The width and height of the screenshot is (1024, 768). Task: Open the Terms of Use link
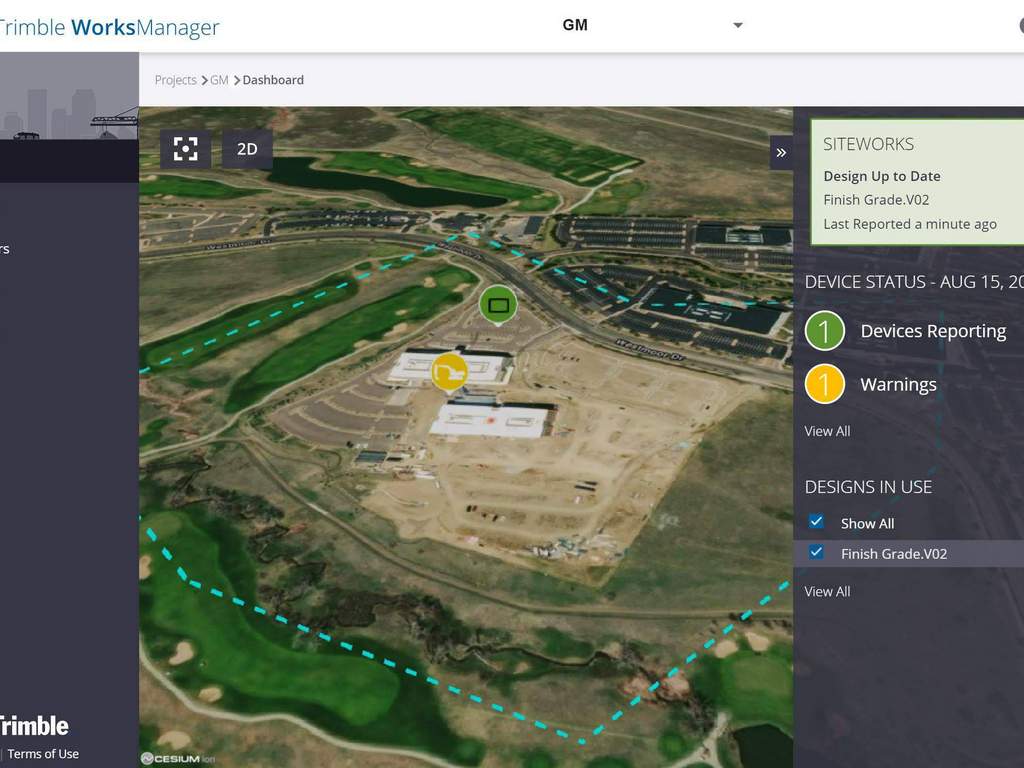[43, 754]
